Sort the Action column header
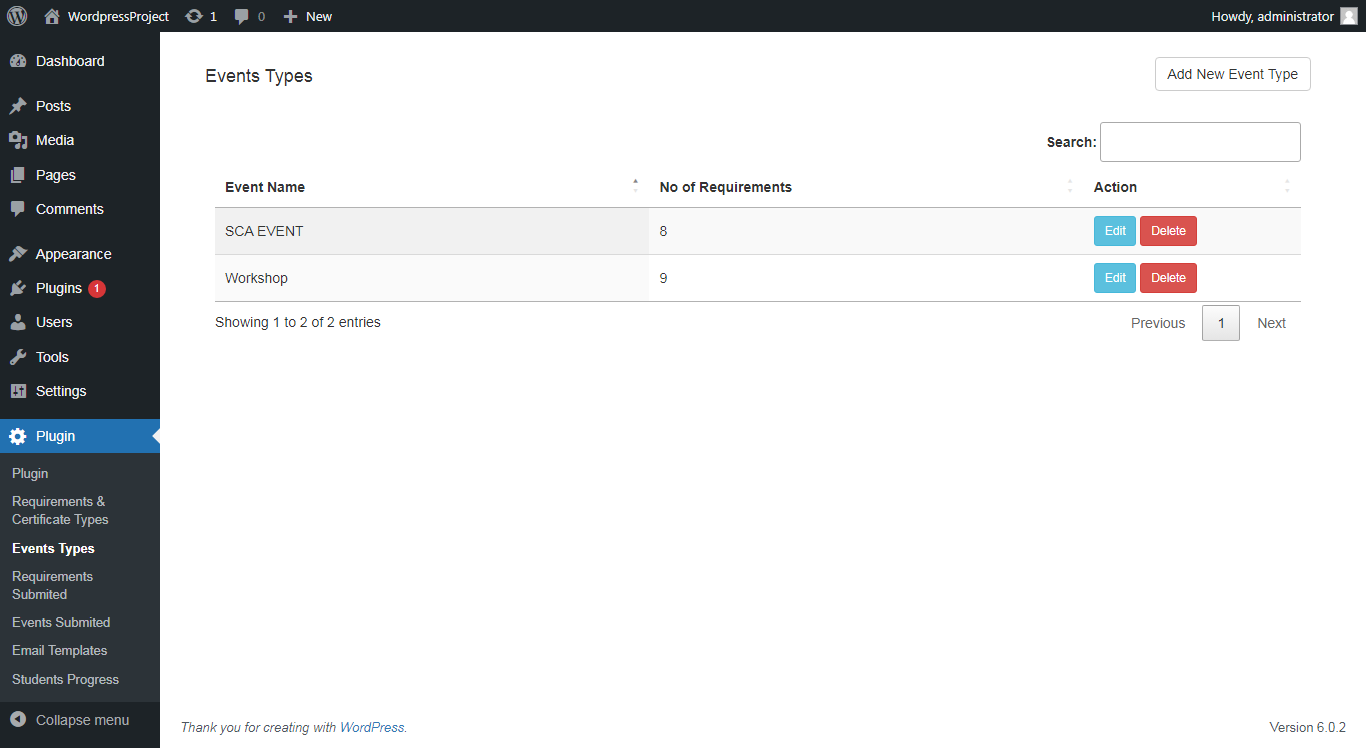Screen dimensions: 1366x748 click(x=1115, y=187)
